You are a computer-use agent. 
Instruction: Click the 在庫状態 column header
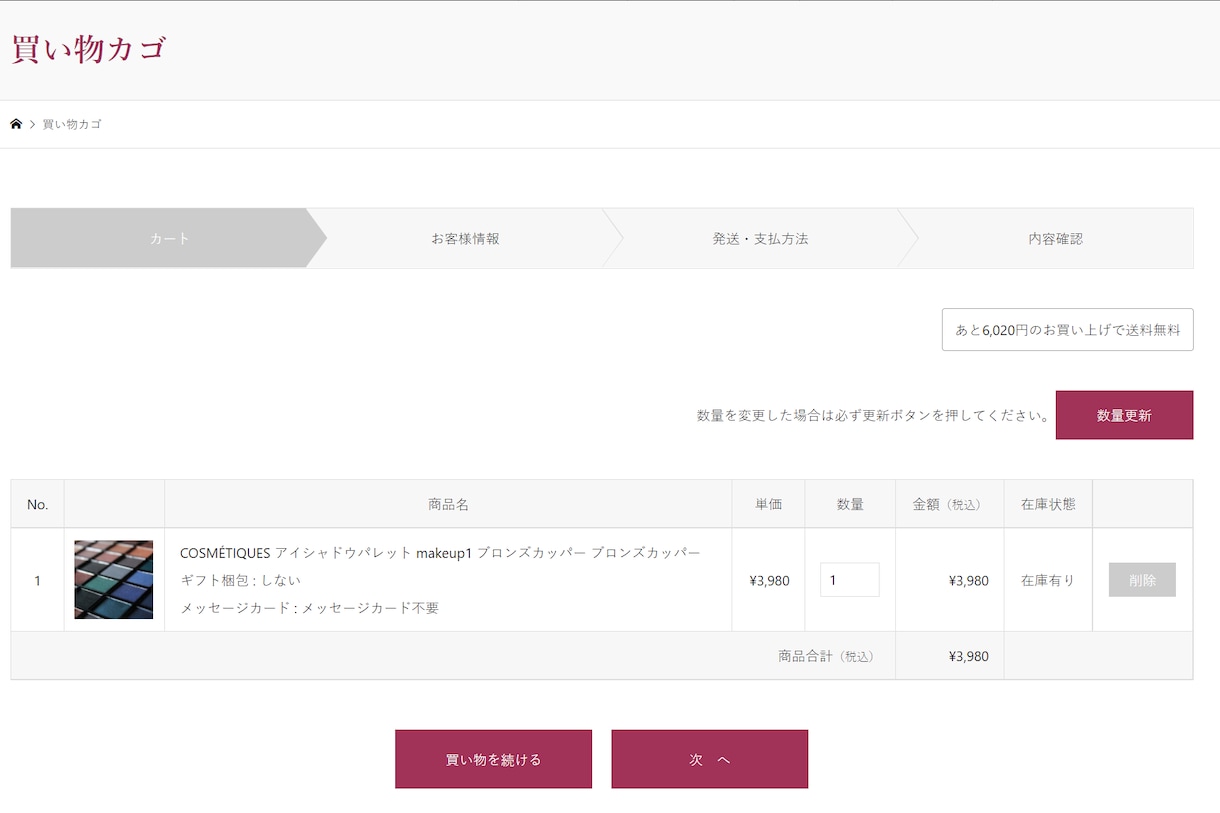tap(1048, 504)
